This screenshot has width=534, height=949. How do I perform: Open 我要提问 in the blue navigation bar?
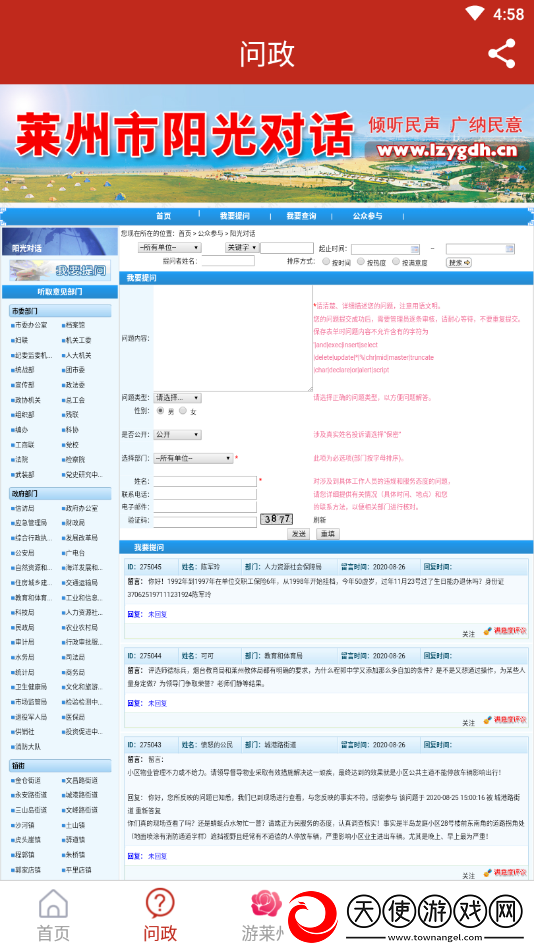point(234,216)
